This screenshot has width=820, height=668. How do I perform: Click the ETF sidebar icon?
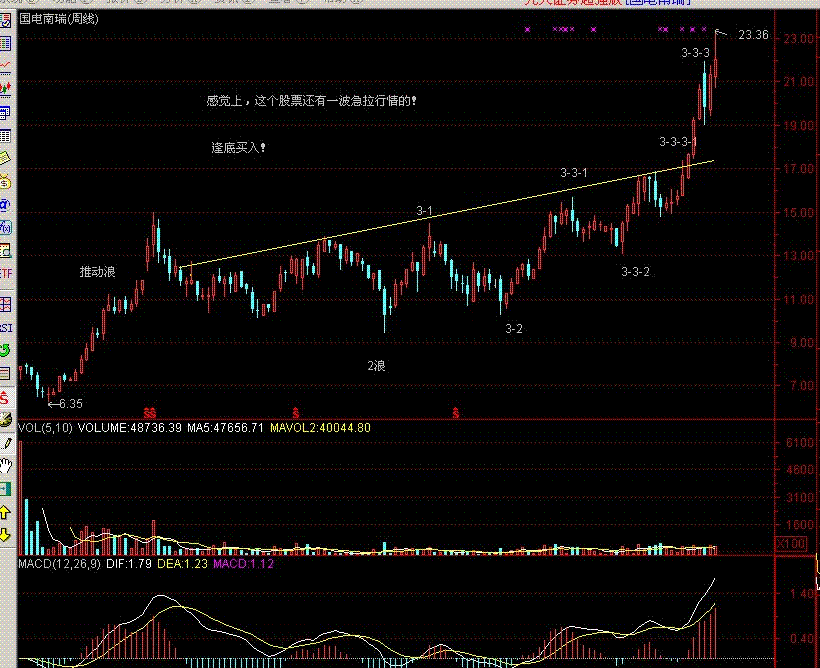pyautogui.click(x=6, y=274)
